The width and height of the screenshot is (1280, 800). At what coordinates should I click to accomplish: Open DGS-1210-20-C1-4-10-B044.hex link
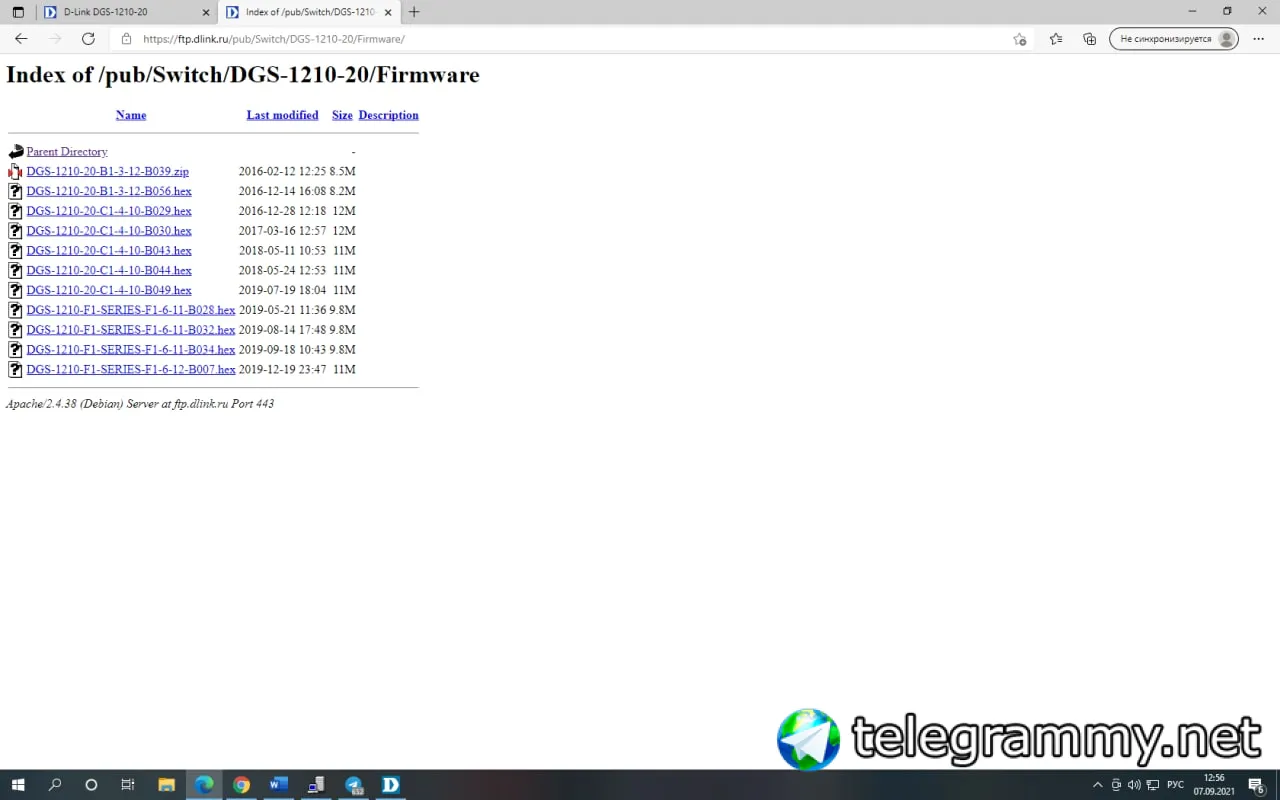109,270
